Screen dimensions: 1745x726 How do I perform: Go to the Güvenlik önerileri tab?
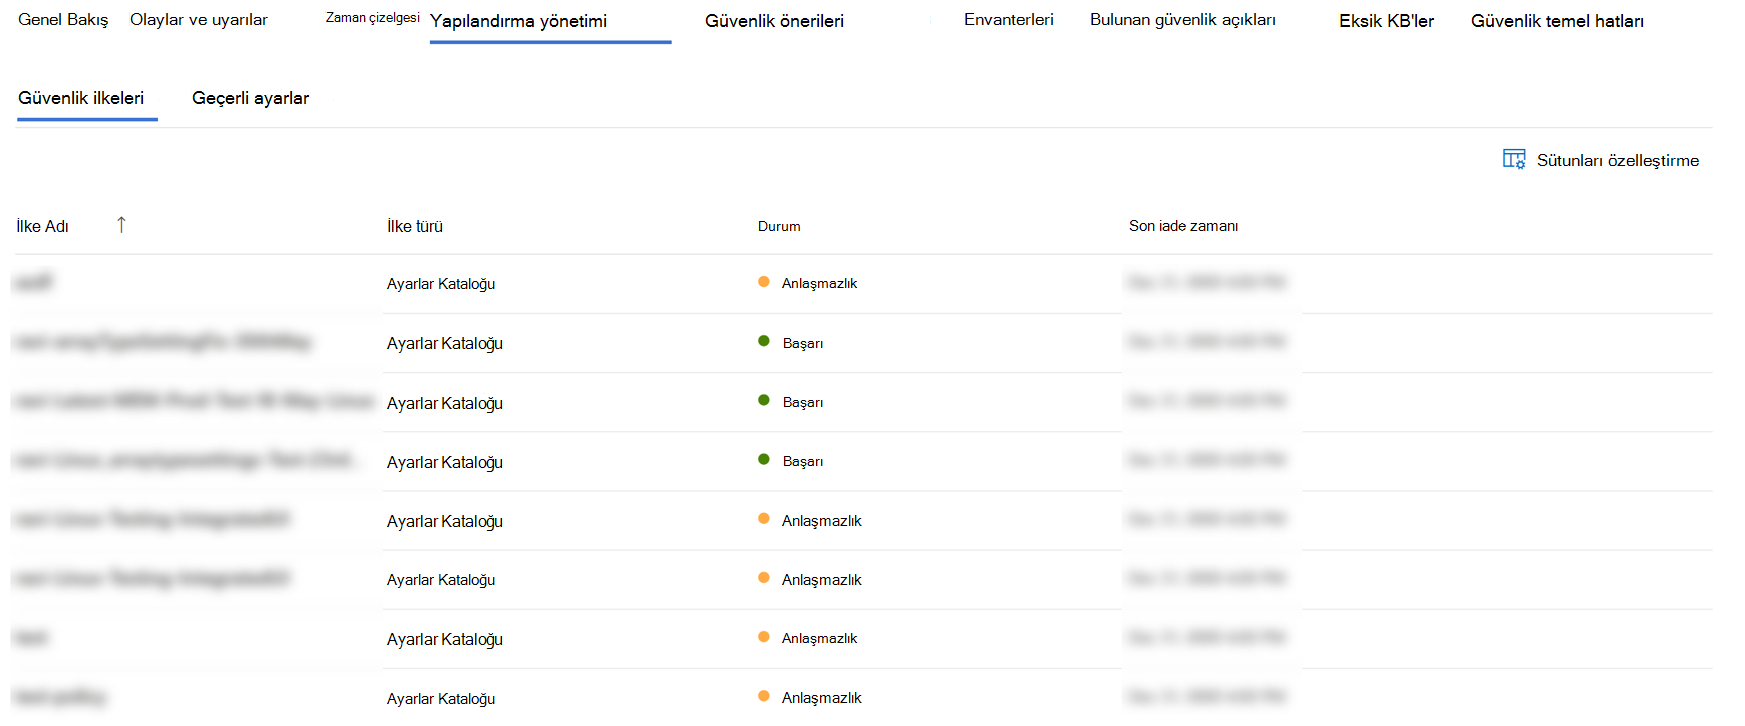[774, 21]
